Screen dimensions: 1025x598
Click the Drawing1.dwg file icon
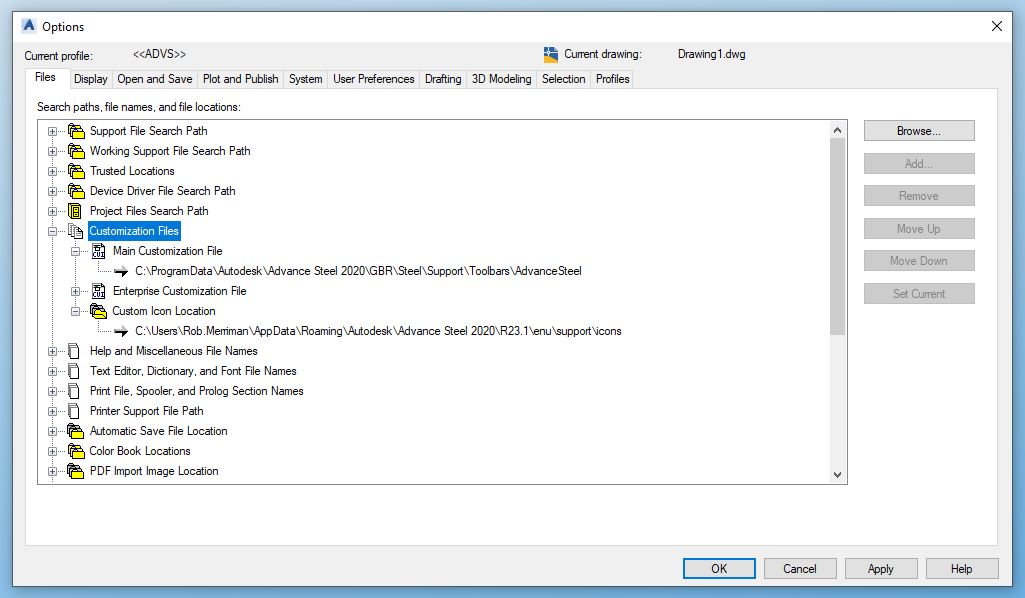pos(550,54)
